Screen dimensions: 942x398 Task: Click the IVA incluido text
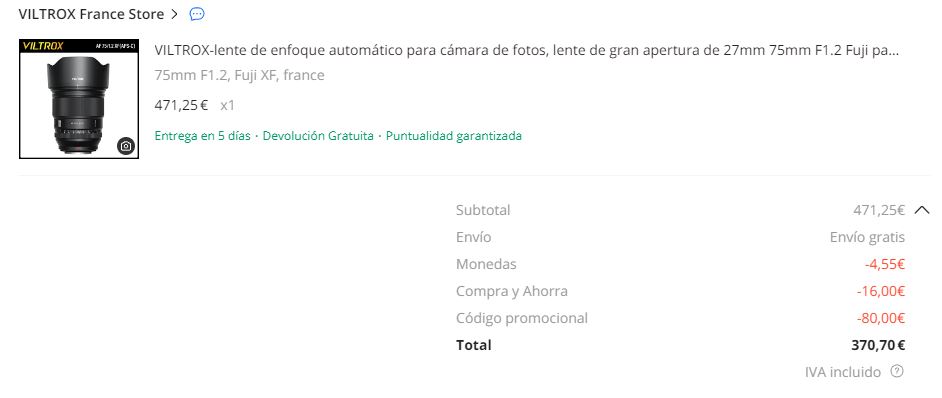pos(843,372)
